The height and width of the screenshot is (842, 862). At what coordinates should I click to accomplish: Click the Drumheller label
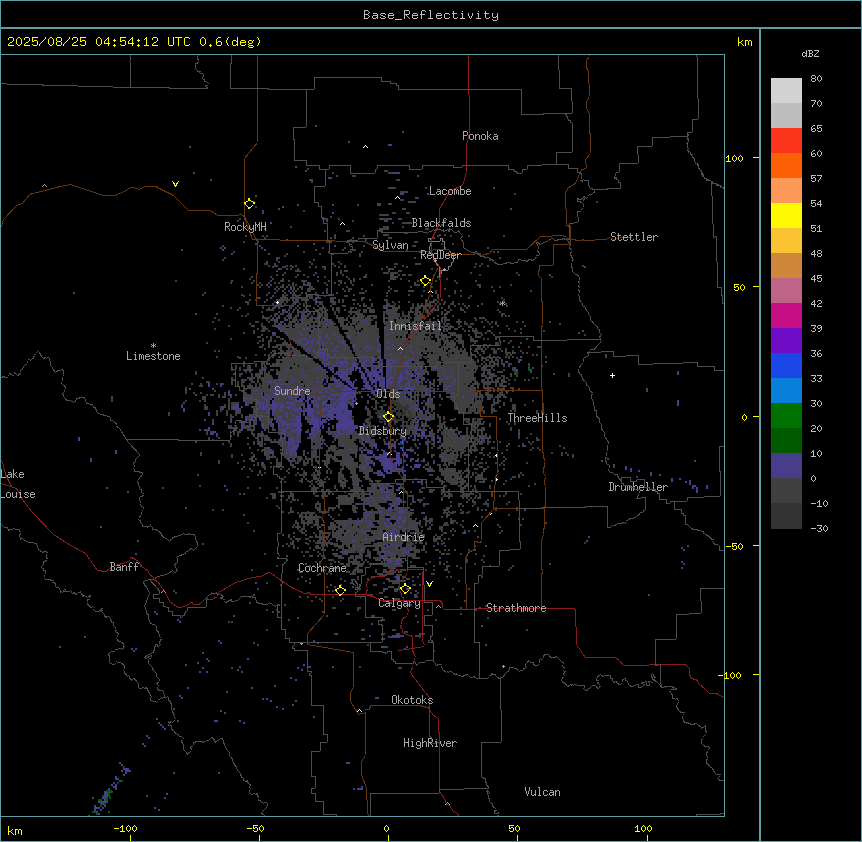point(638,487)
